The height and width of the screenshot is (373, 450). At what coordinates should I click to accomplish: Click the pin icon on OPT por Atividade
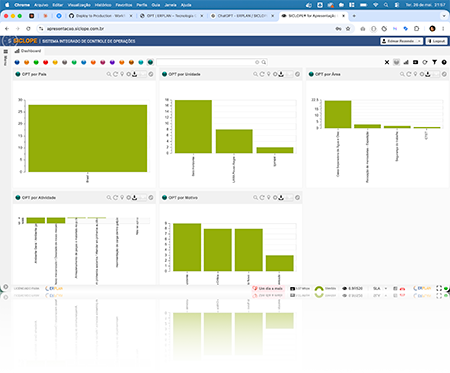[x=122, y=198]
